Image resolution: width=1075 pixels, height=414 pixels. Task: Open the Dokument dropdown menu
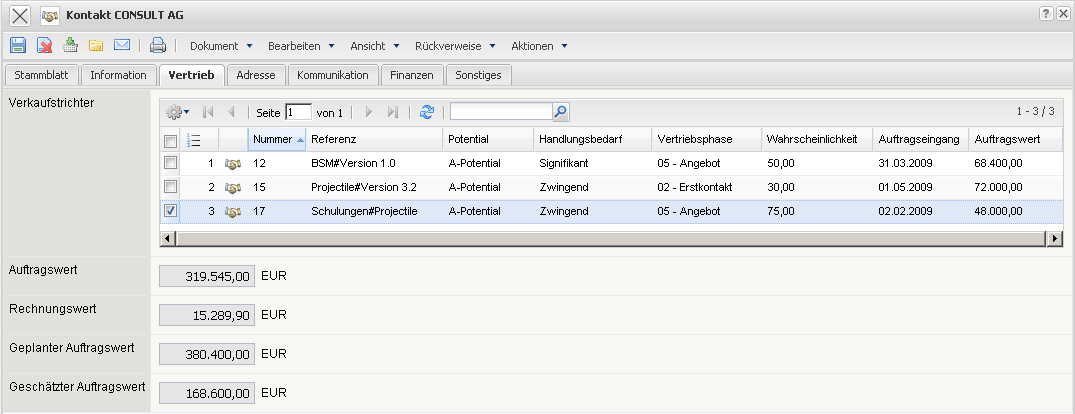221,46
